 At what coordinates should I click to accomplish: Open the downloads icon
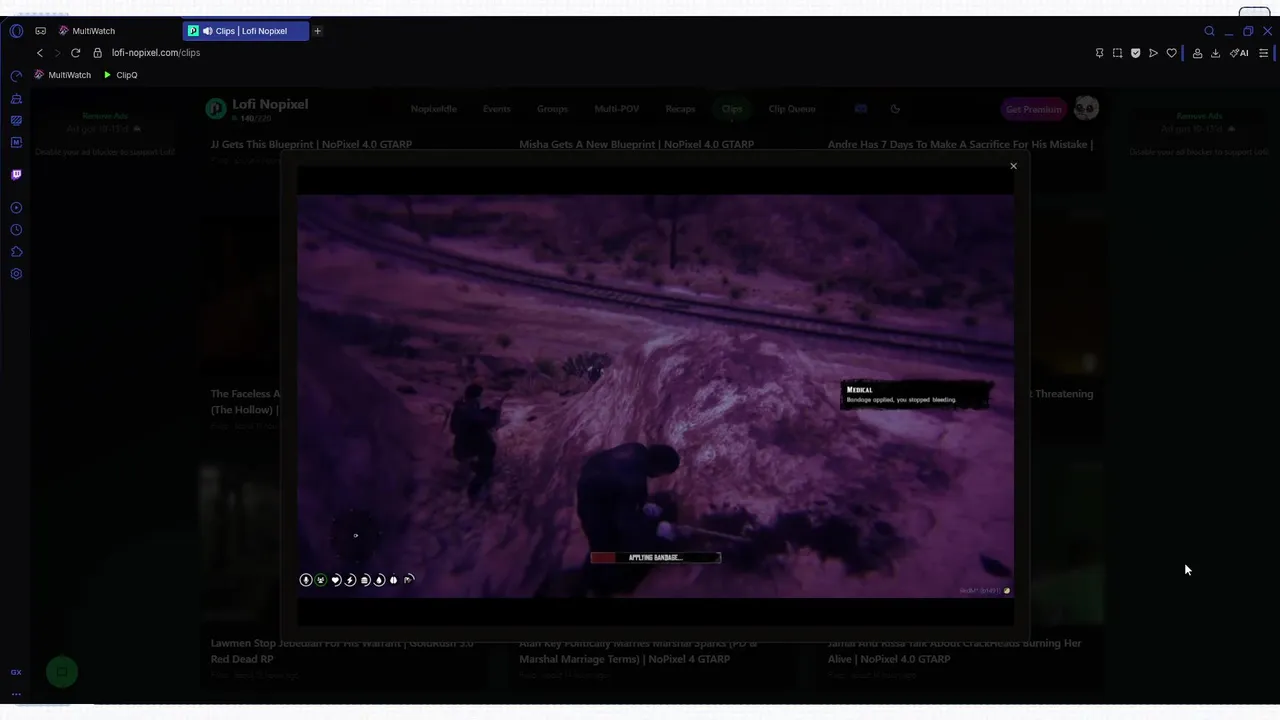pos(1215,53)
